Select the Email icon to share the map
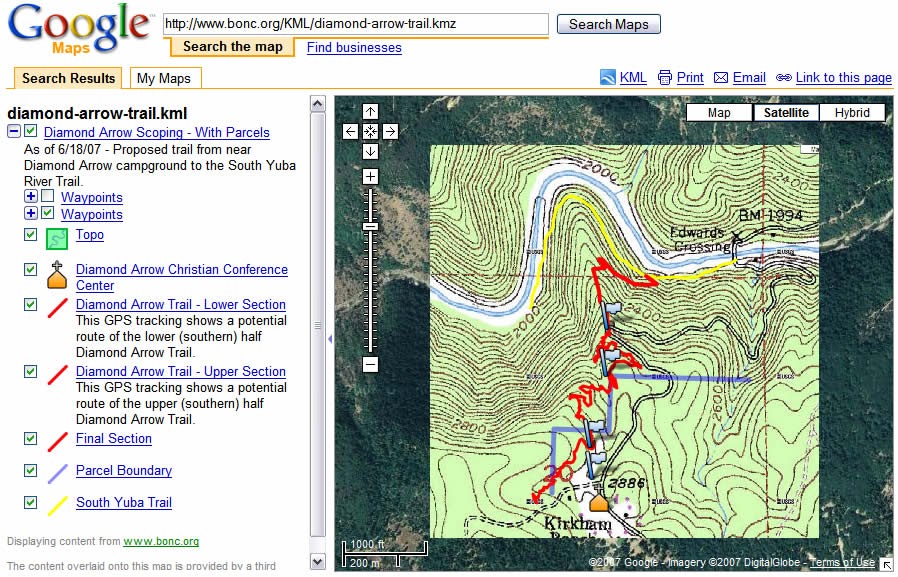Image resolution: width=898 pixels, height=577 pixels. 722,77
